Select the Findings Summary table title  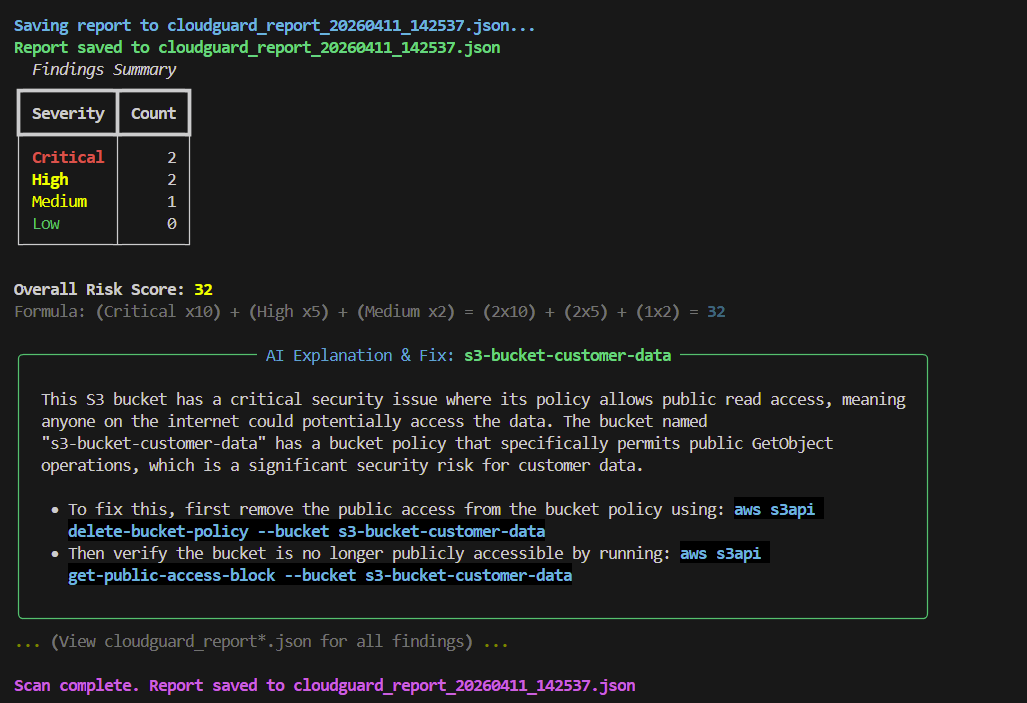(x=104, y=69)
